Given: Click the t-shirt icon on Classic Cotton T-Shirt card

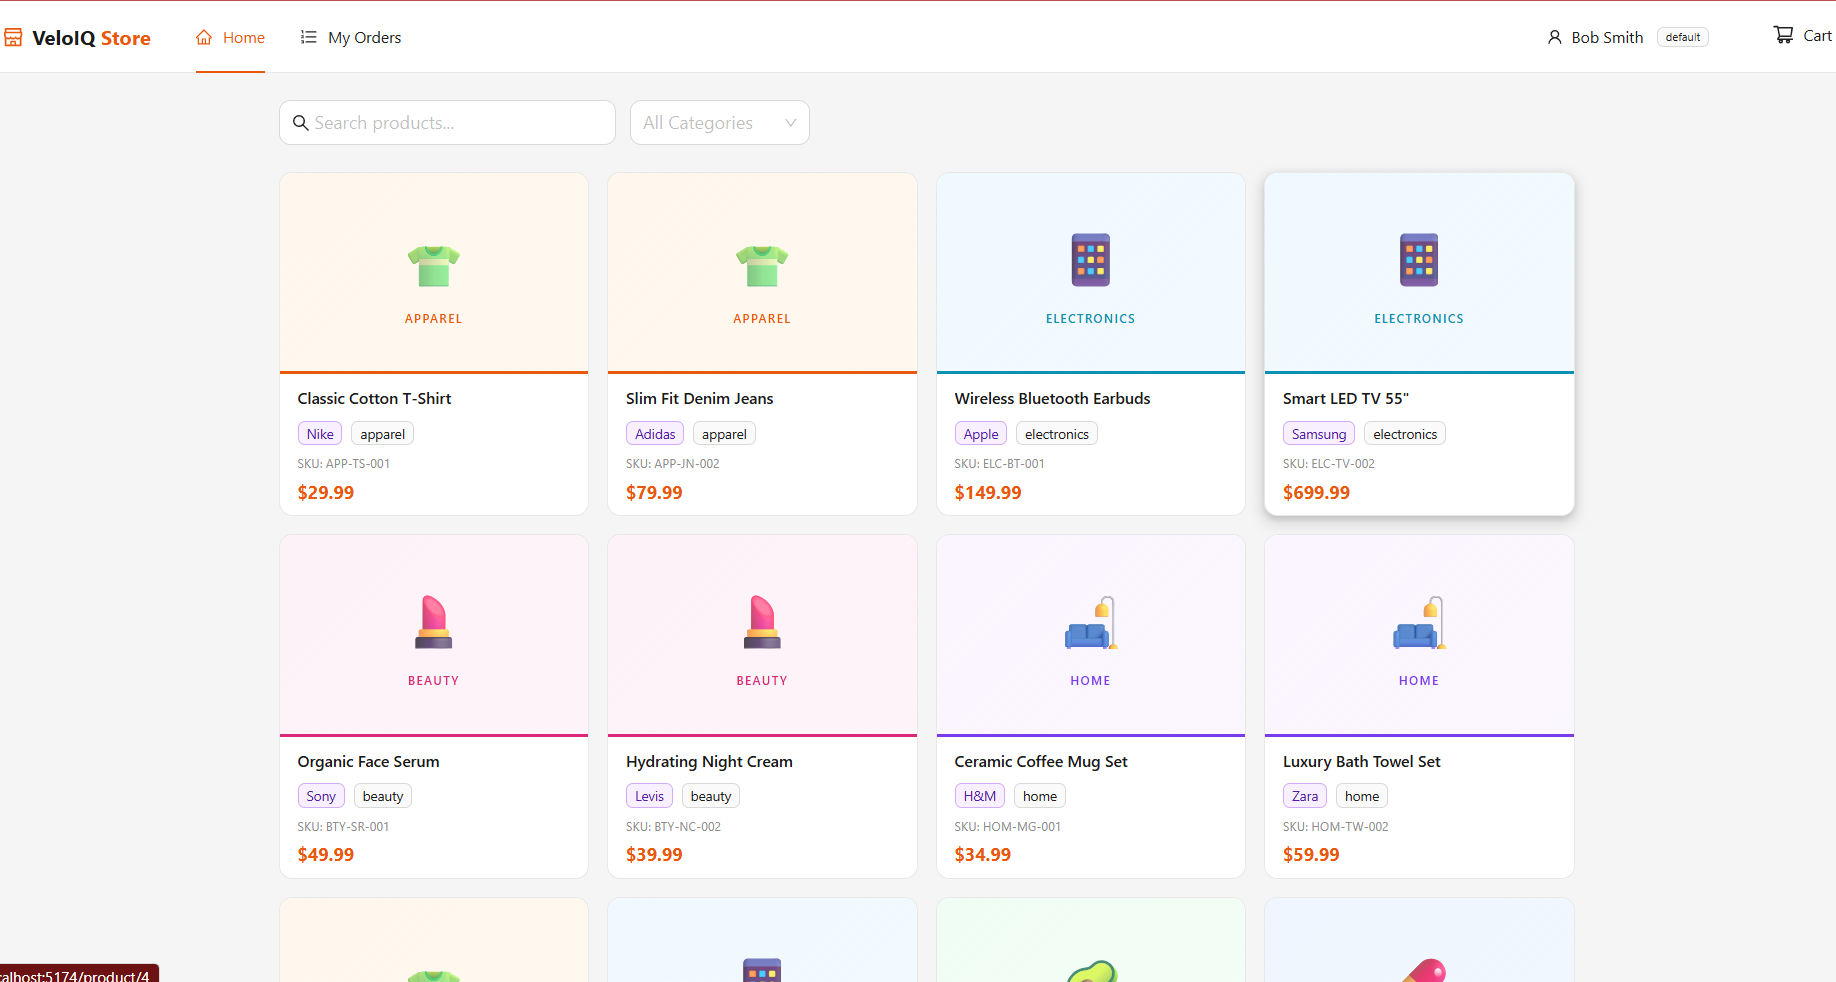Looking at the screenshot, I should click(x=434, y=265).
